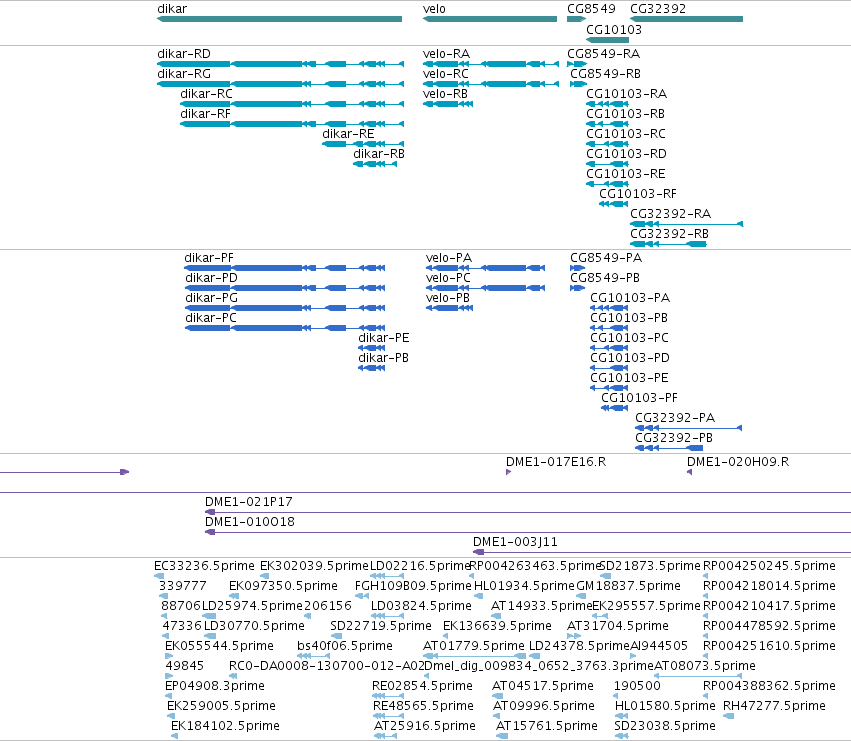851x741 pixels.
Task: Select the CG10103-PA protein feature
Action: coord(609,308)
